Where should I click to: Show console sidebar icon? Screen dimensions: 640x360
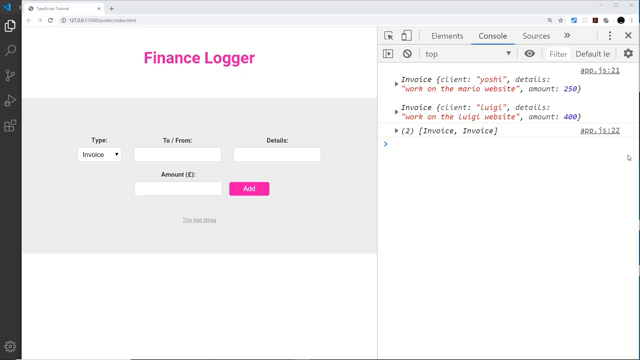coord(388,54)
